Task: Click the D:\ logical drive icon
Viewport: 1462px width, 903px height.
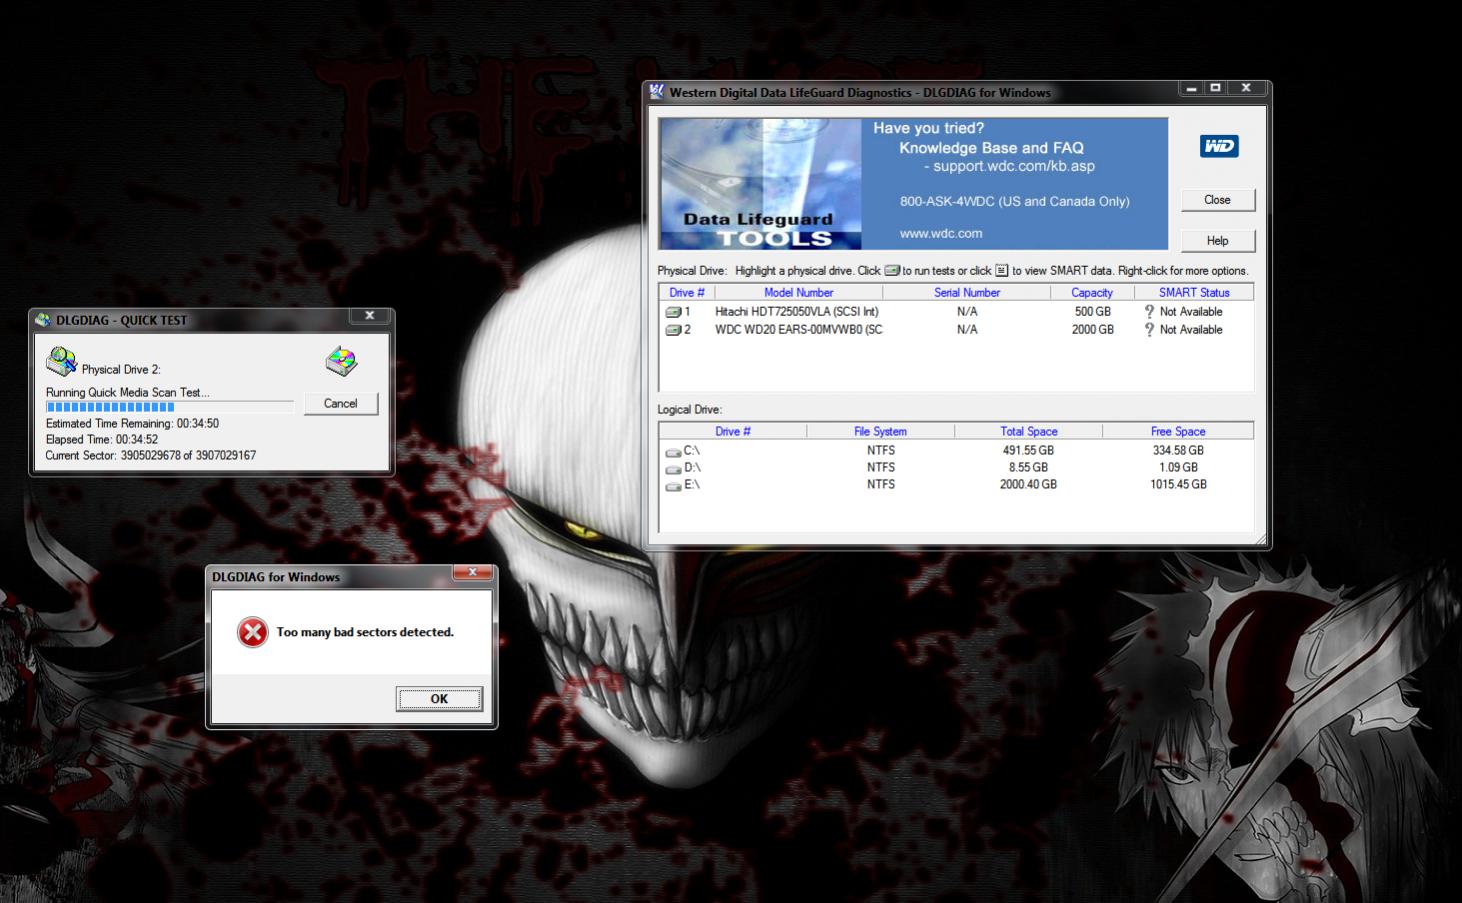Action: click(673, 468)
